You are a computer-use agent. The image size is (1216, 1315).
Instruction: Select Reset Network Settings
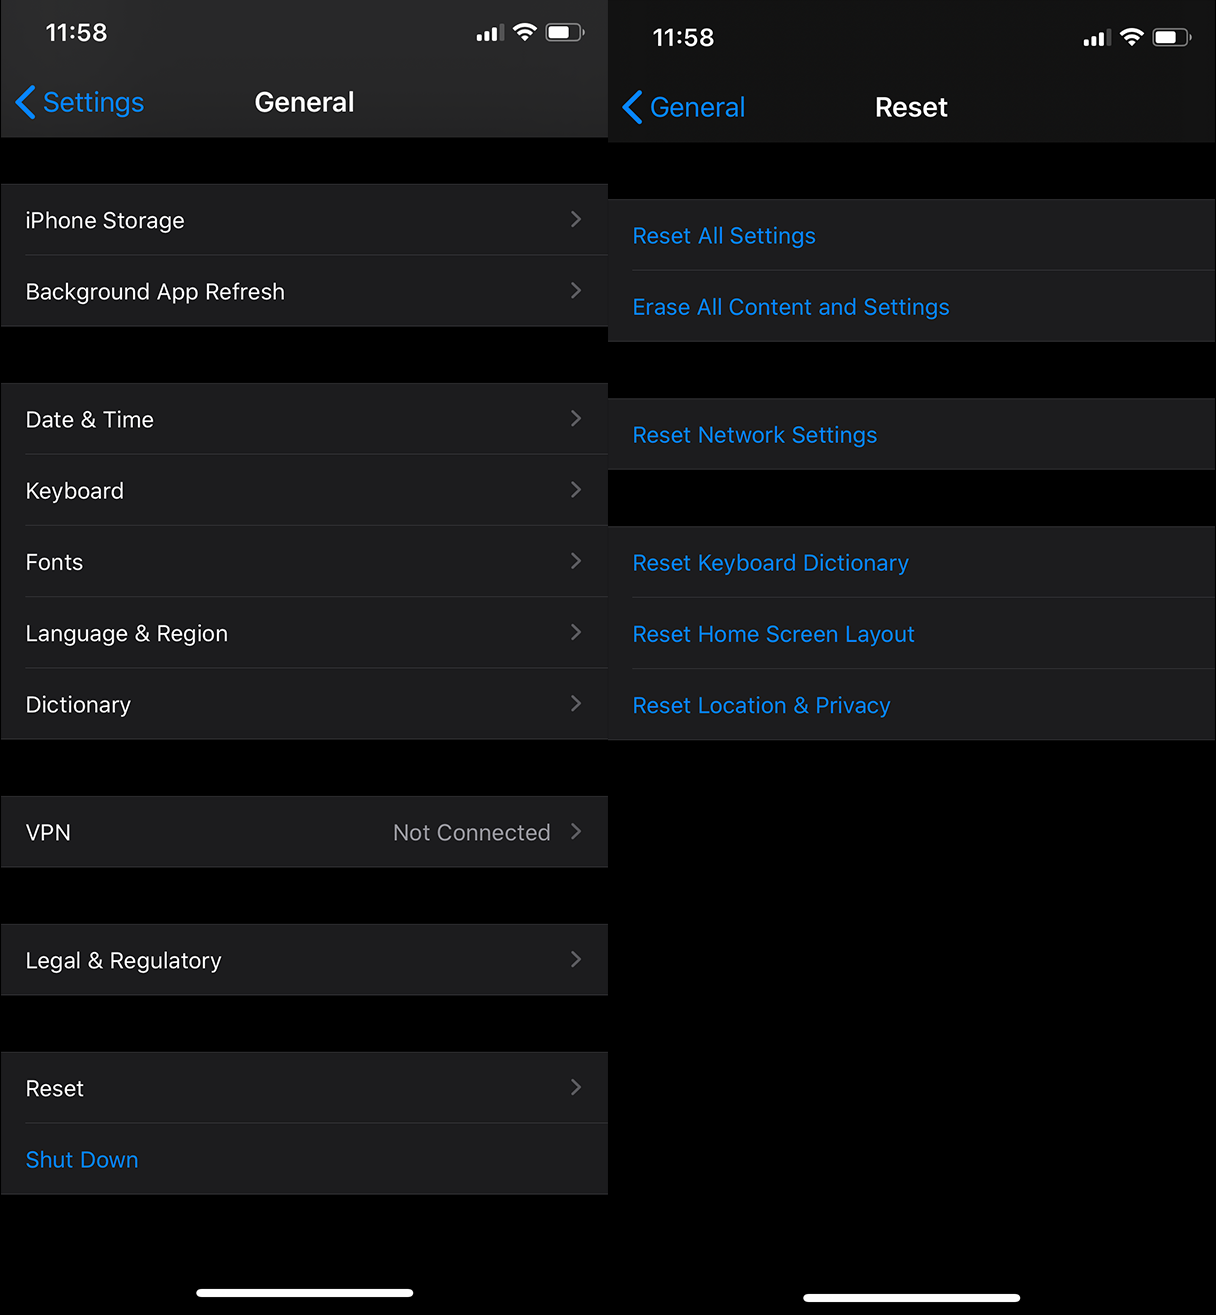[x=755, y=434]
